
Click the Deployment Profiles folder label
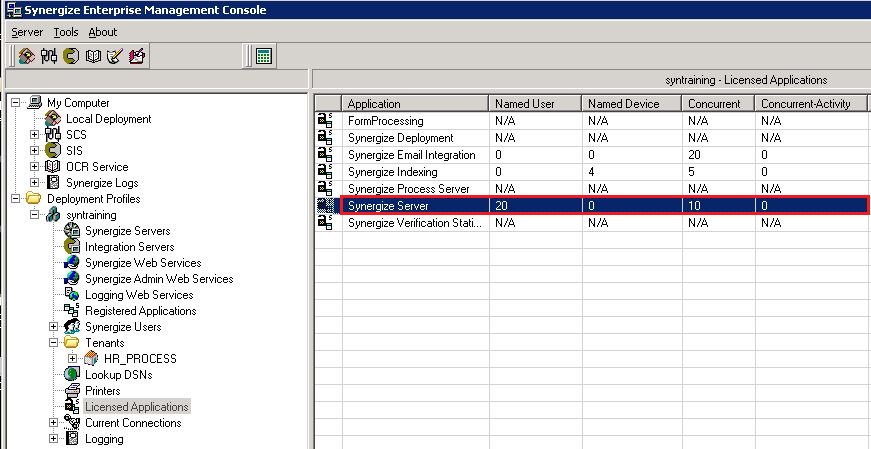(x=93, y=198)
